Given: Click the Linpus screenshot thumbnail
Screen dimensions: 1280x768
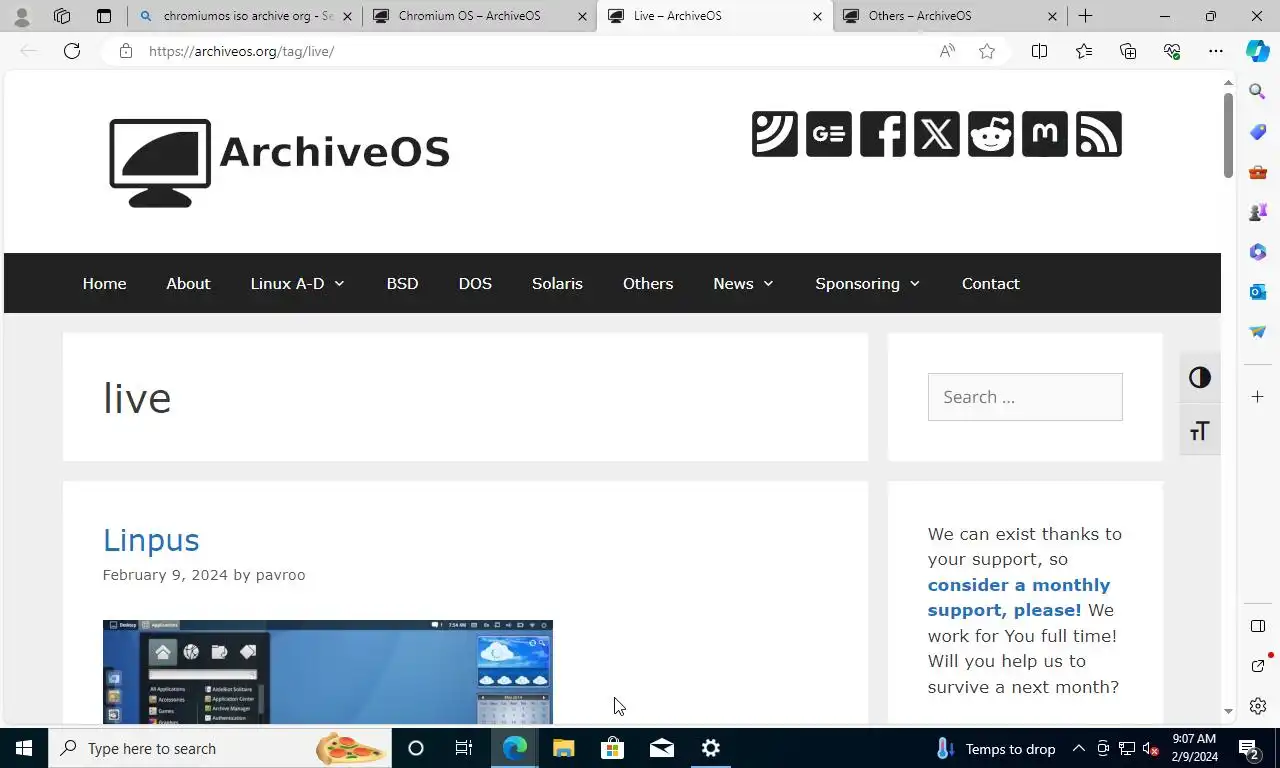Looking at the screenshot, I should coord(328,672).
